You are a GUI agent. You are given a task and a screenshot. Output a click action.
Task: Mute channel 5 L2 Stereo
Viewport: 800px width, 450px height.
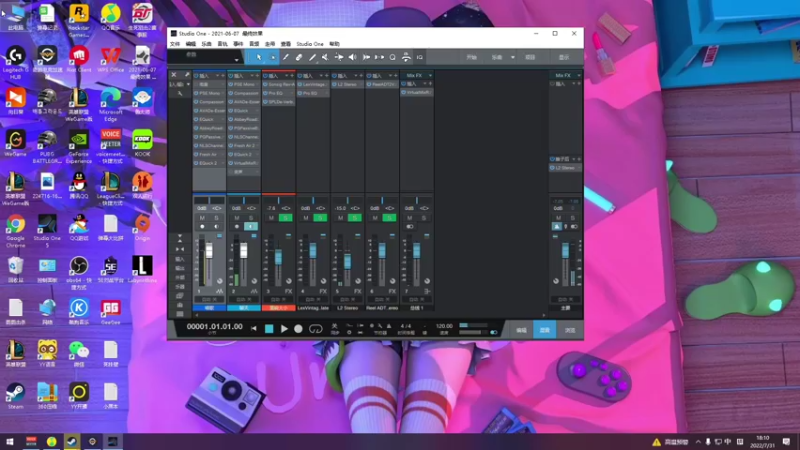coord(340,218)
